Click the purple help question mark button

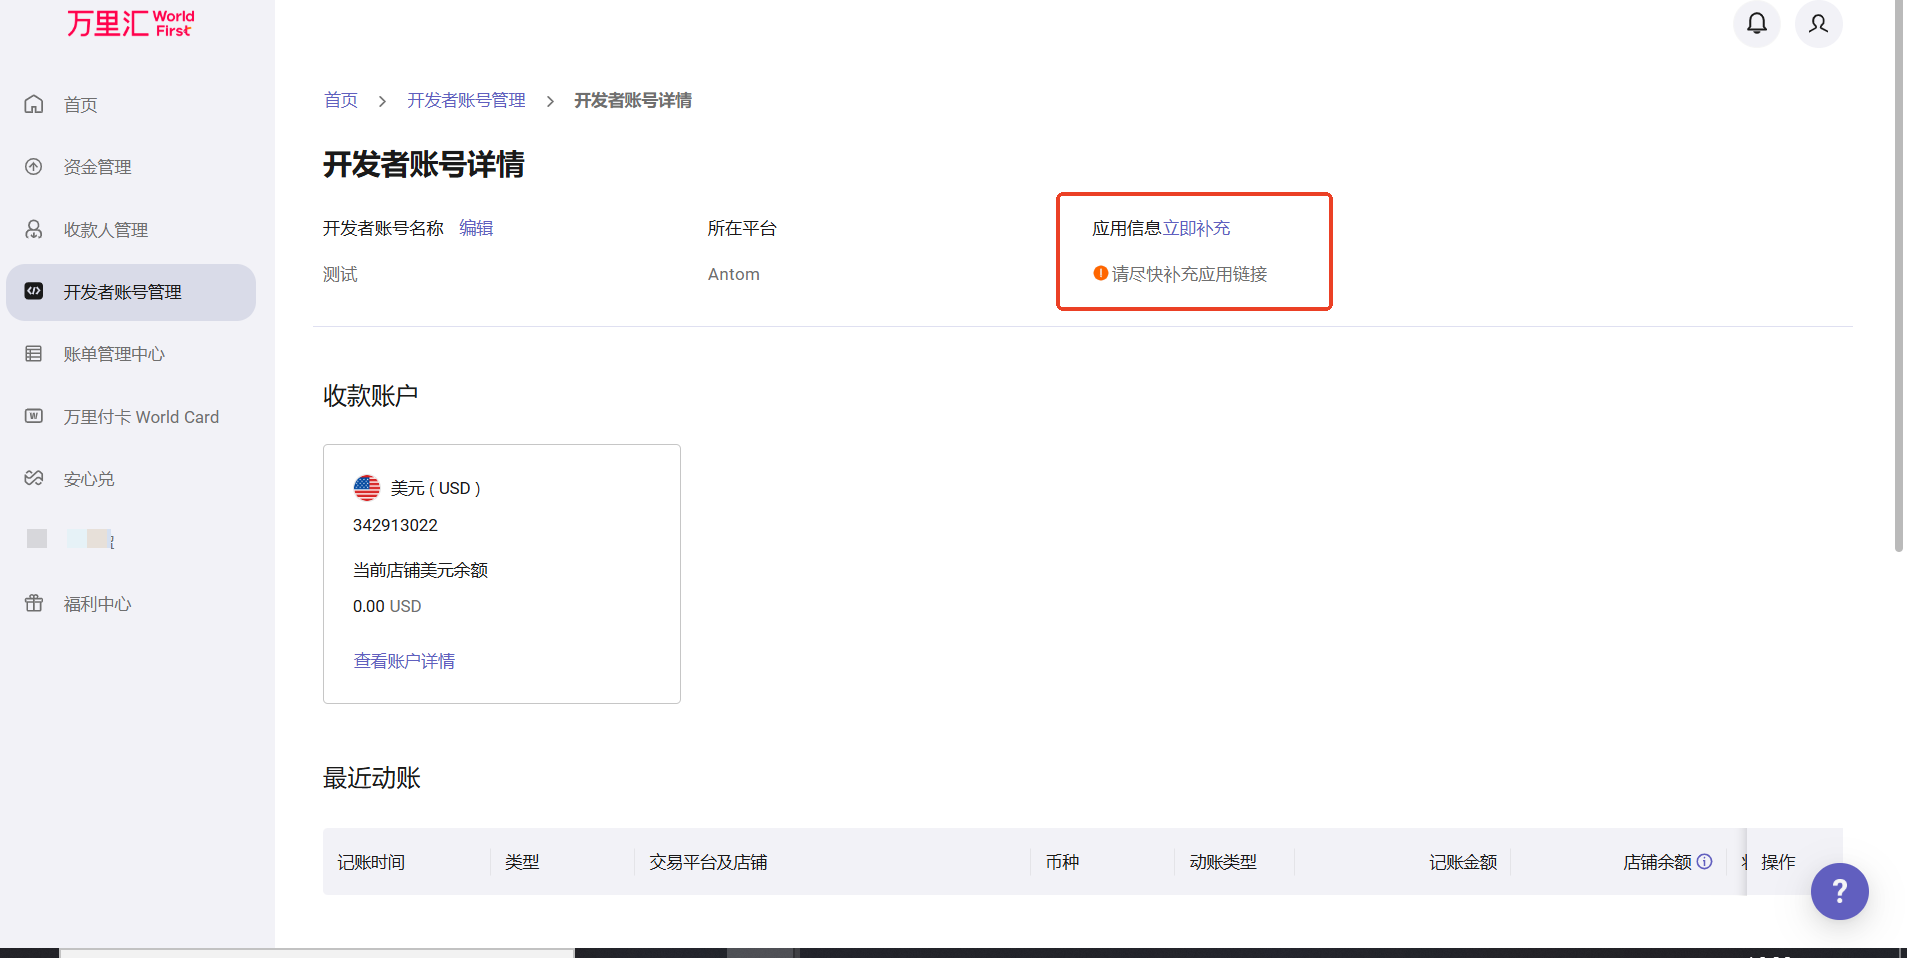(1838, 891)
